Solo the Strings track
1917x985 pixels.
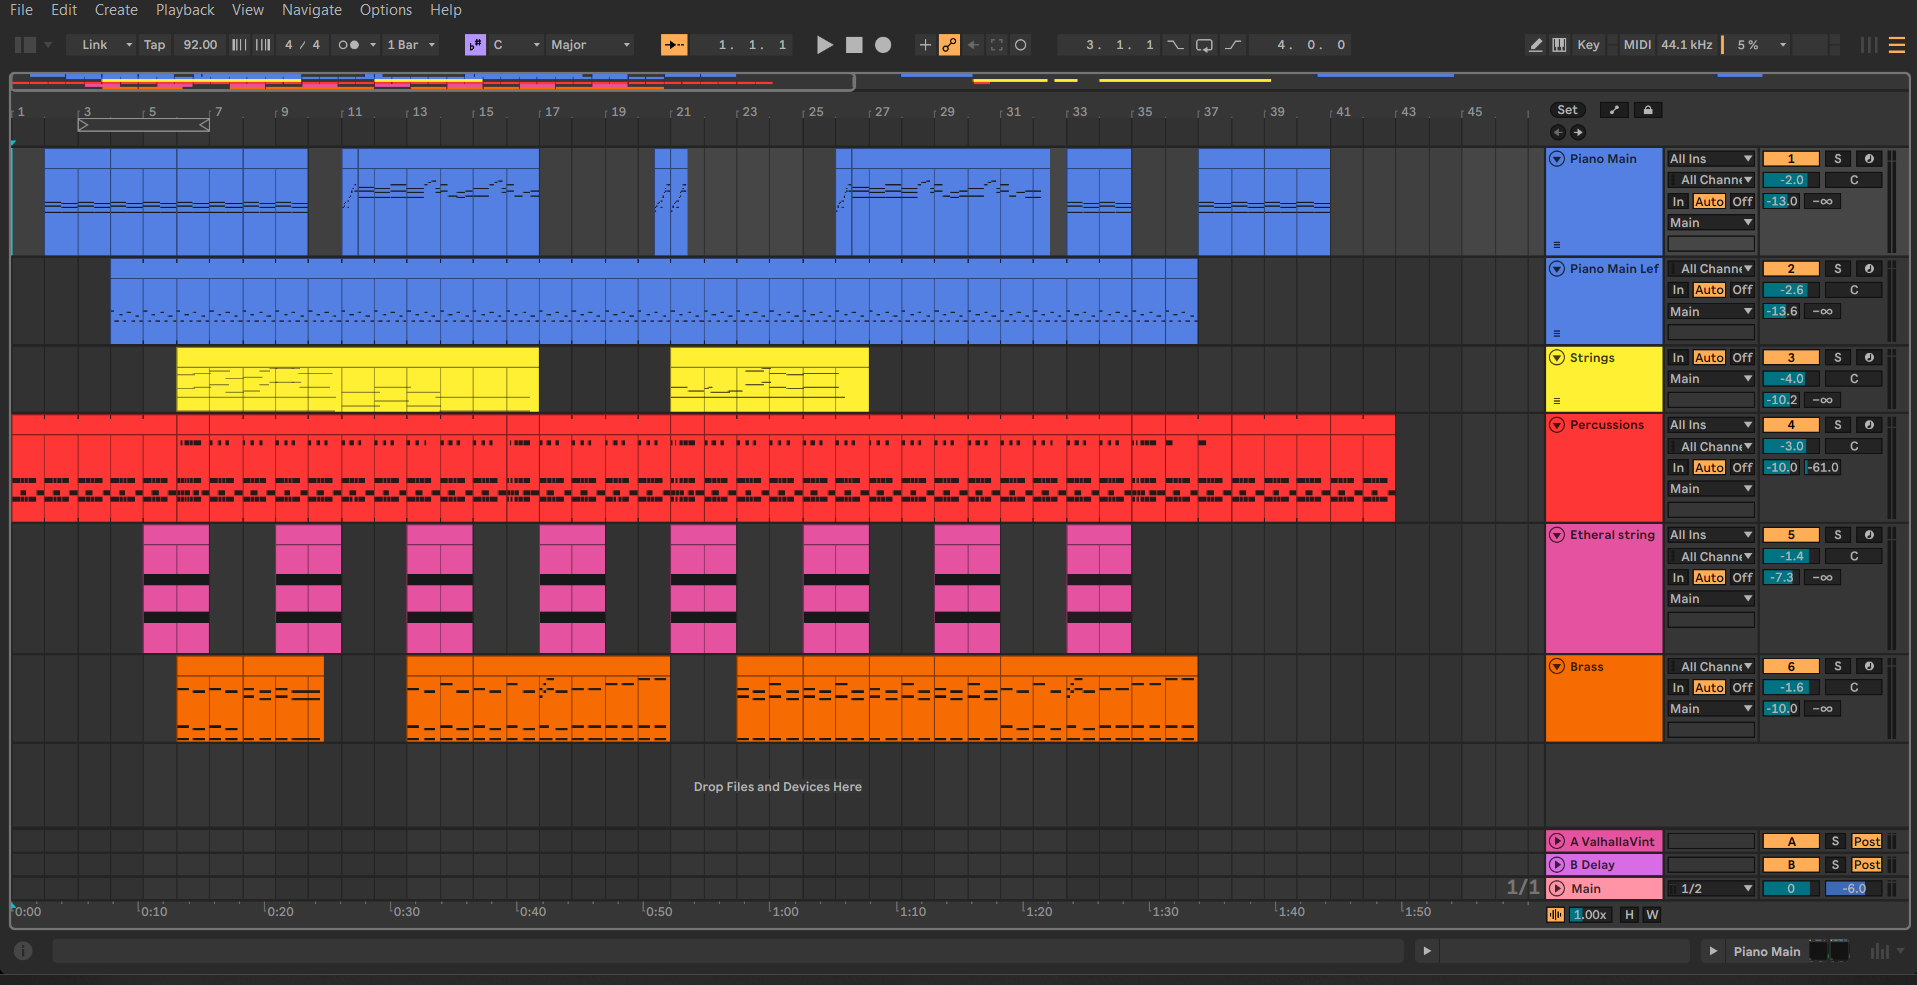coord(1837,357)
